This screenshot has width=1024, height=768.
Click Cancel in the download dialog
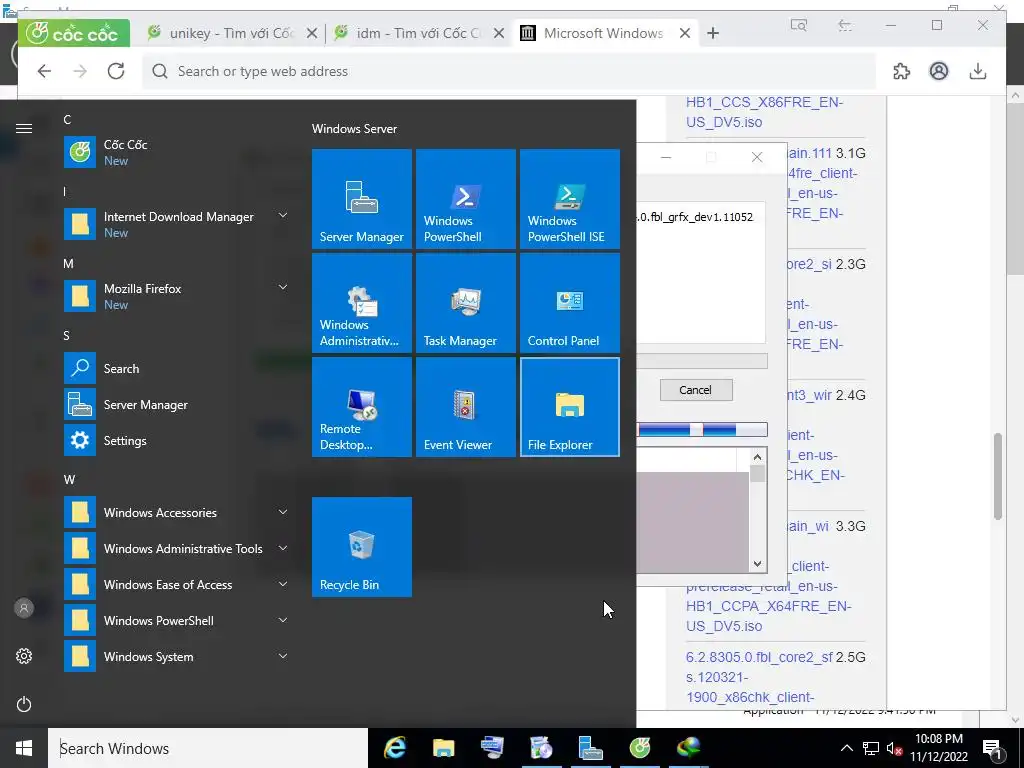click(696, 390)
